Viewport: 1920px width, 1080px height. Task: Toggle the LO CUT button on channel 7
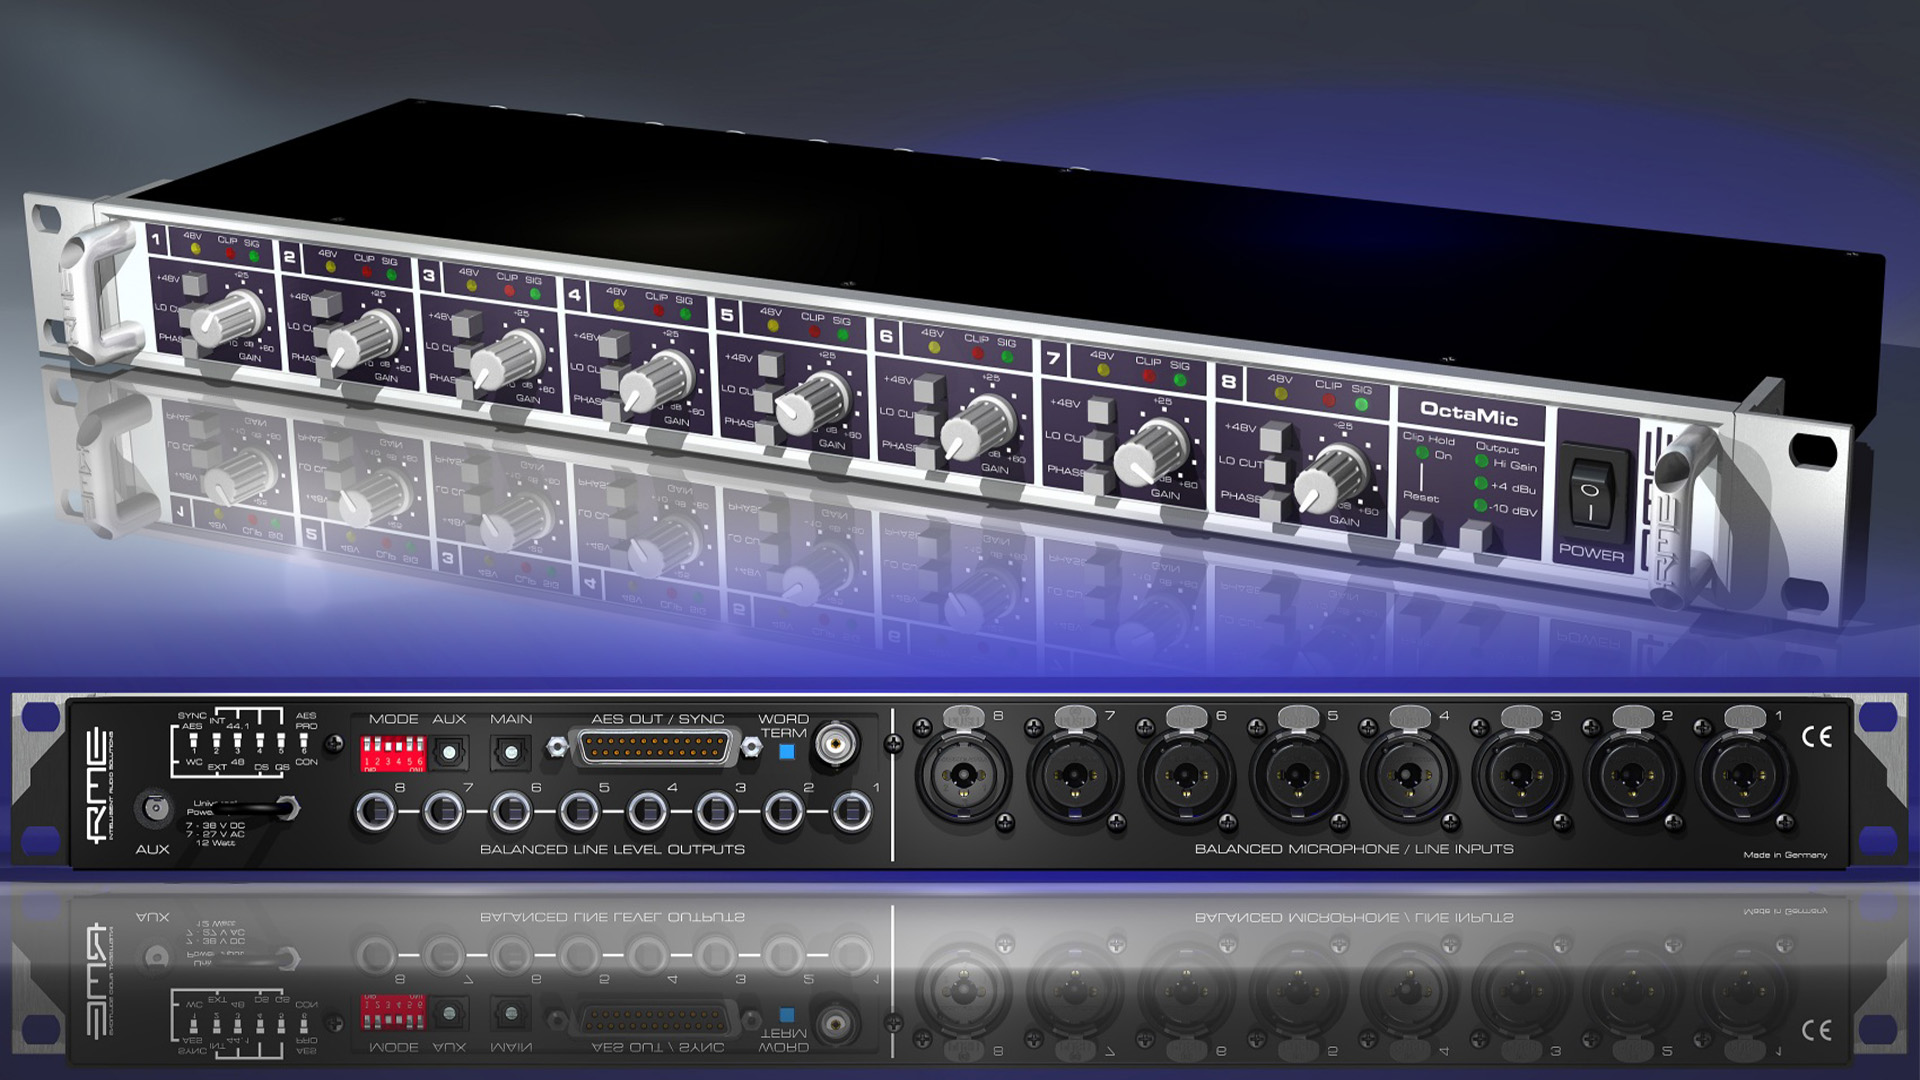(1098, 445)
